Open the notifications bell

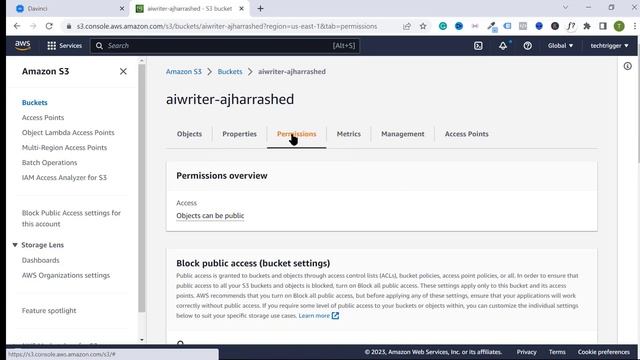pyautogui.click(x=503, y=46)
